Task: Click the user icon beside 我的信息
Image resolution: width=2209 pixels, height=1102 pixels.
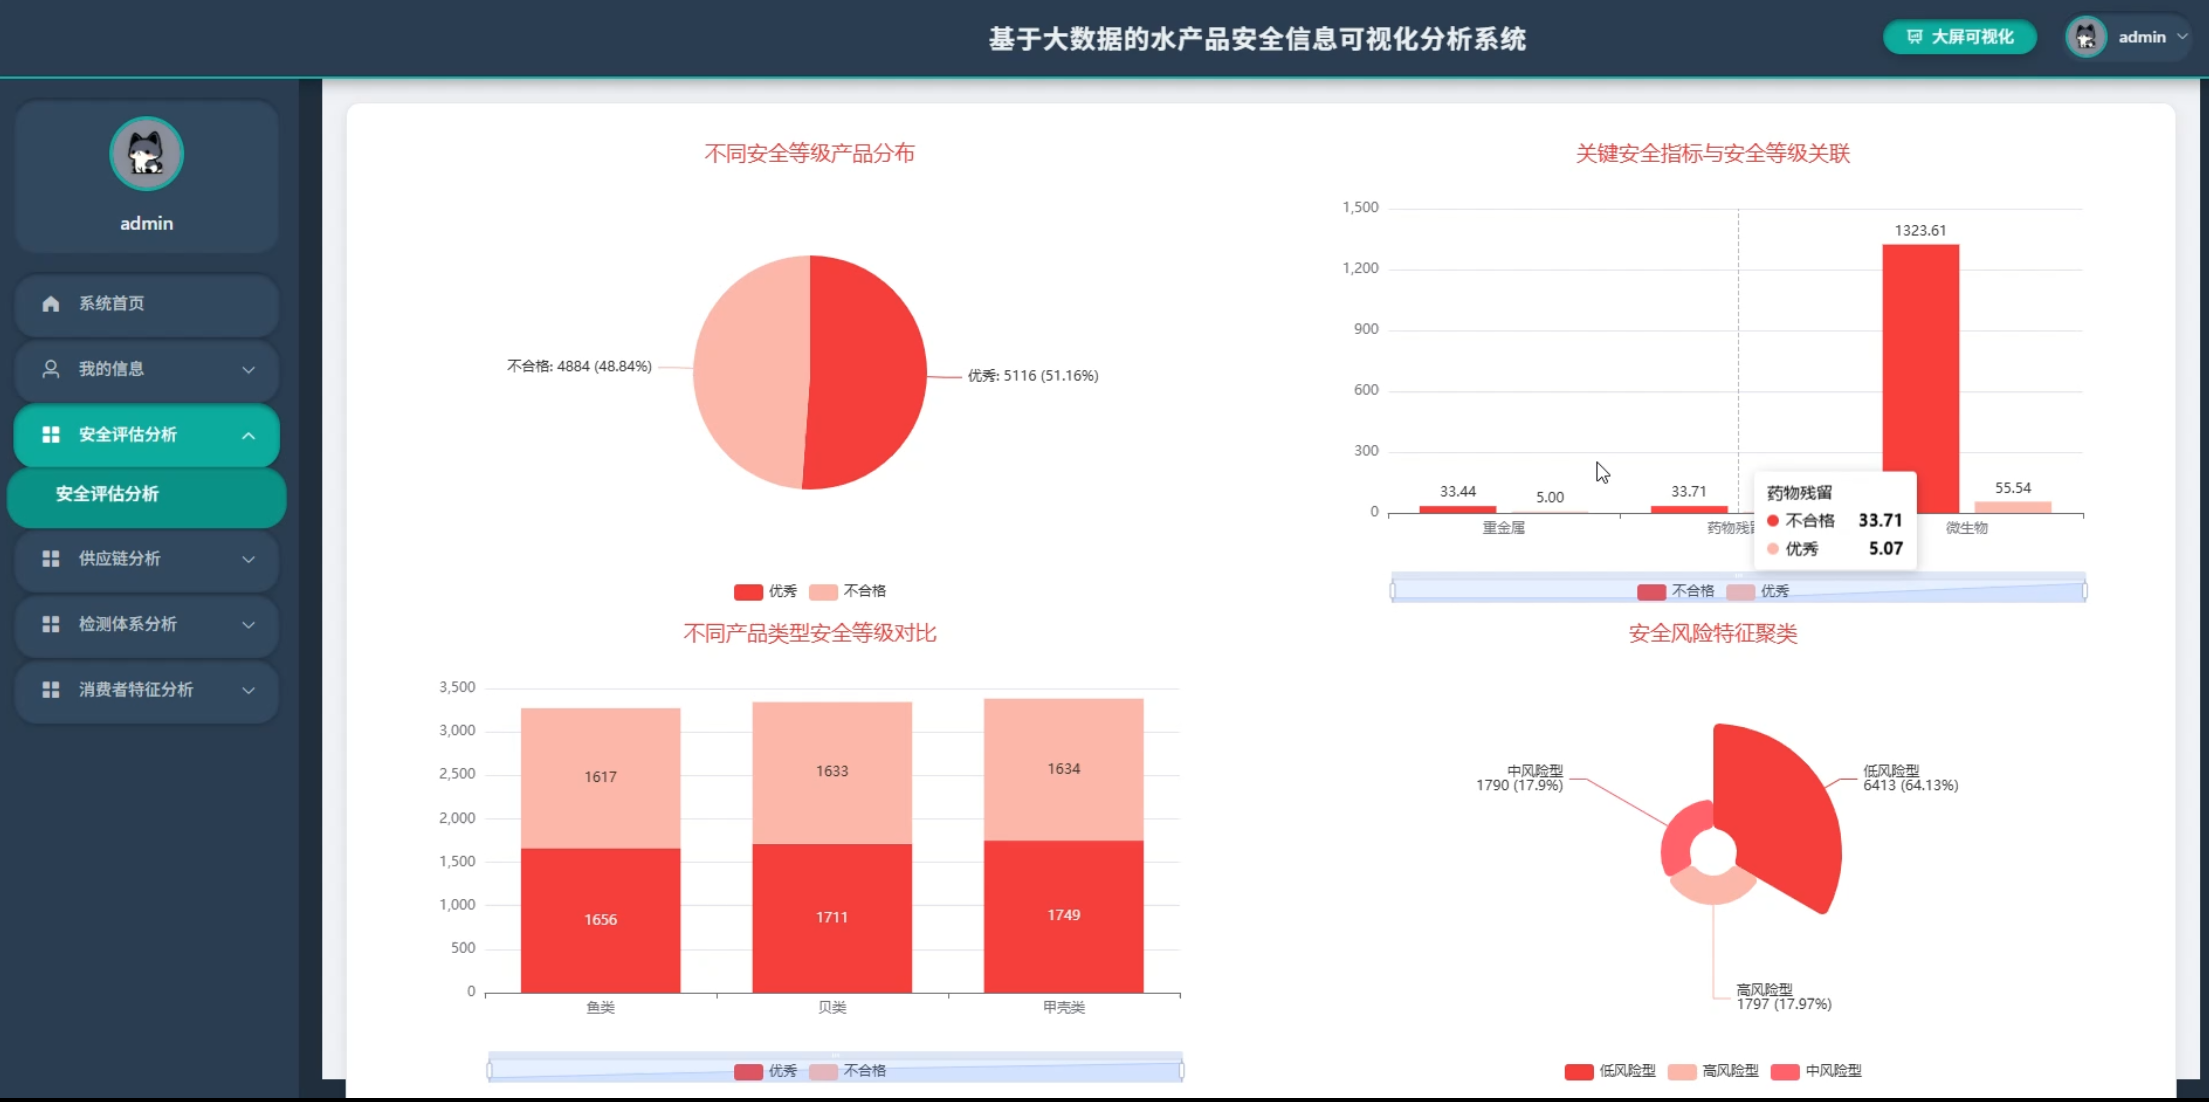Action: point(51,369)
